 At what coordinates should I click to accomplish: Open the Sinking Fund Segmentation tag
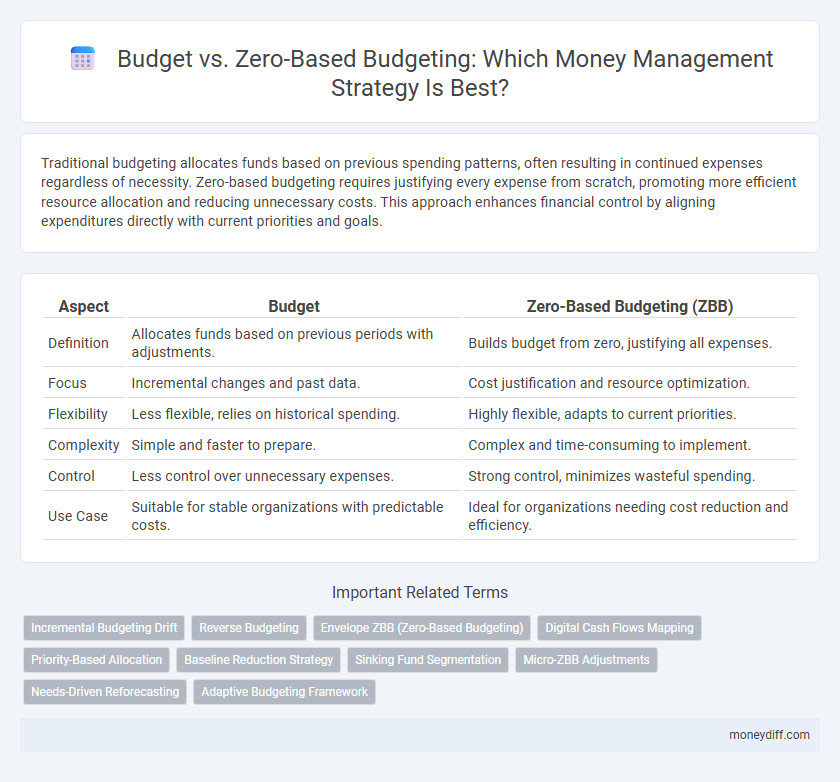pos(428,660)
